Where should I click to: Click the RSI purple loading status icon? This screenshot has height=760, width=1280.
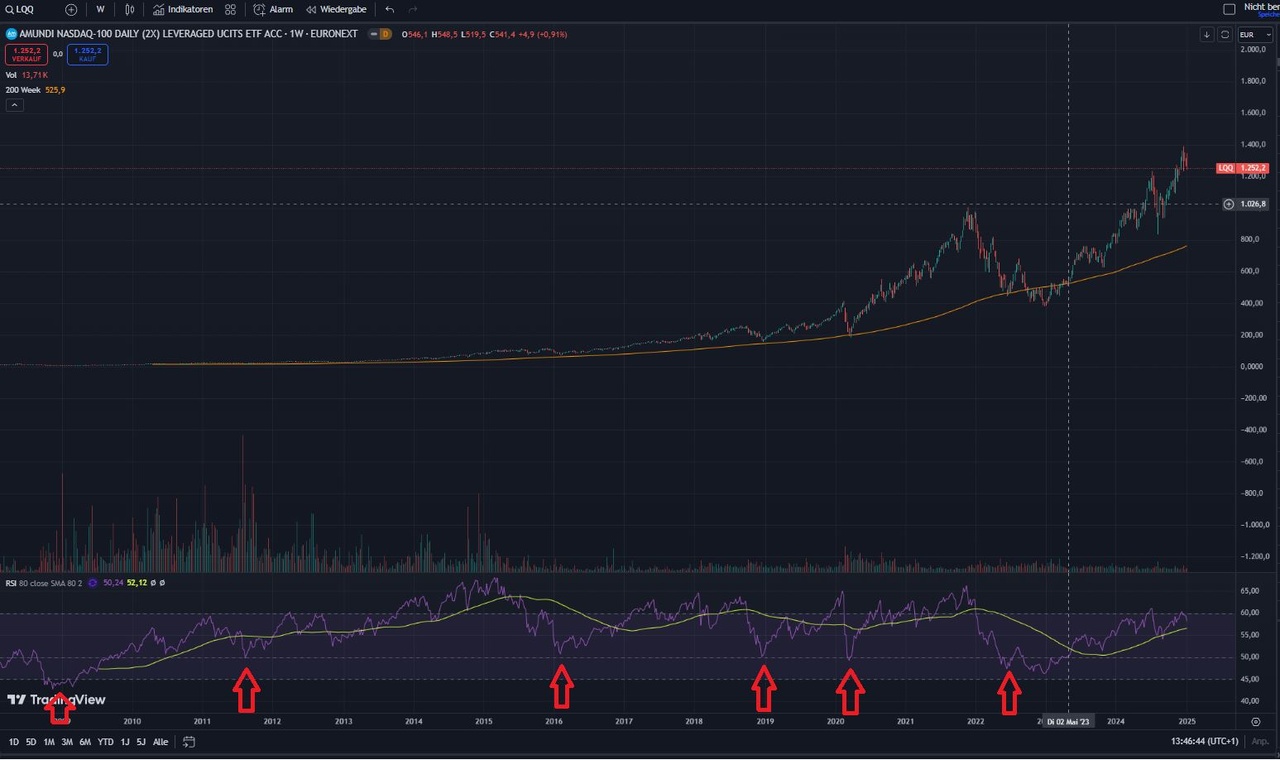click(93, 582)
